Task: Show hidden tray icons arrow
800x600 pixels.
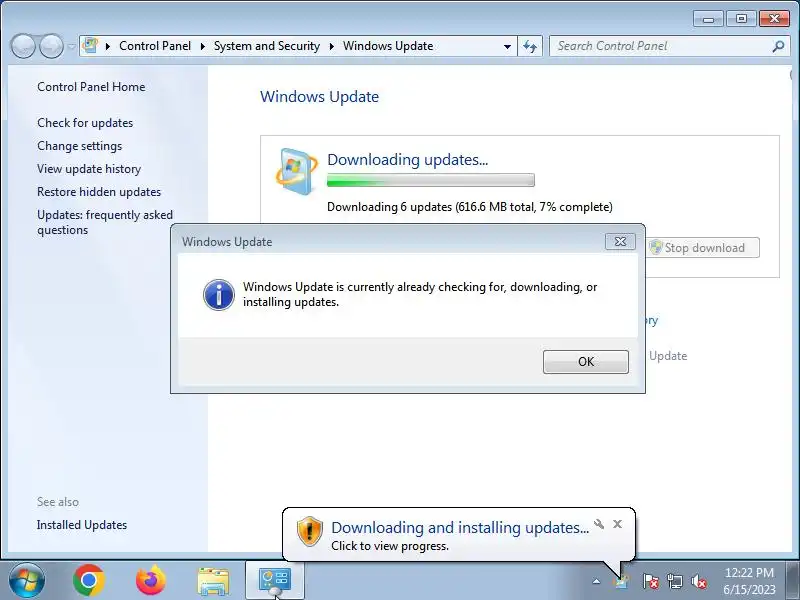Action: [596, 581]
